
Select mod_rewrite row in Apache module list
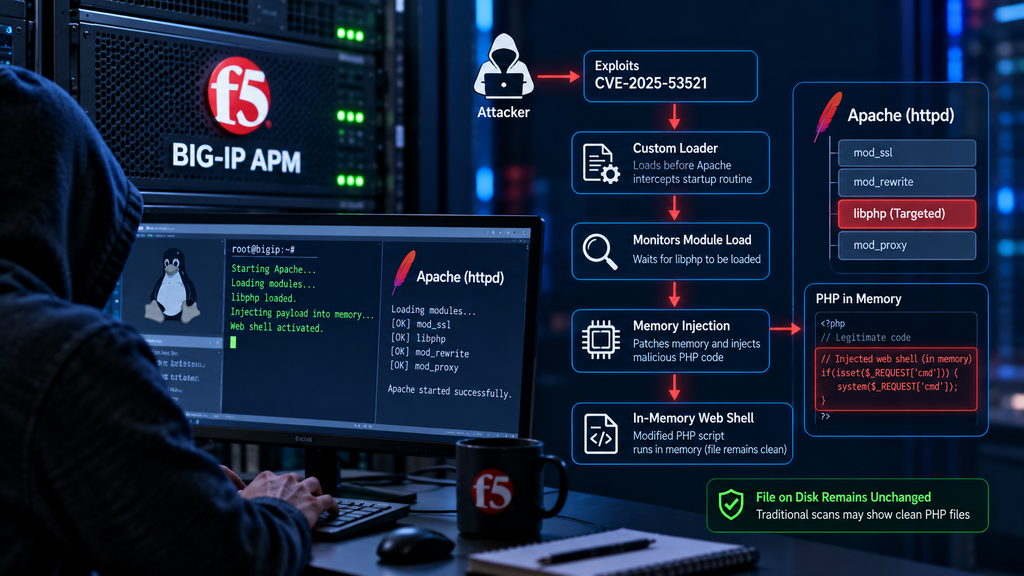coord(906,182)
